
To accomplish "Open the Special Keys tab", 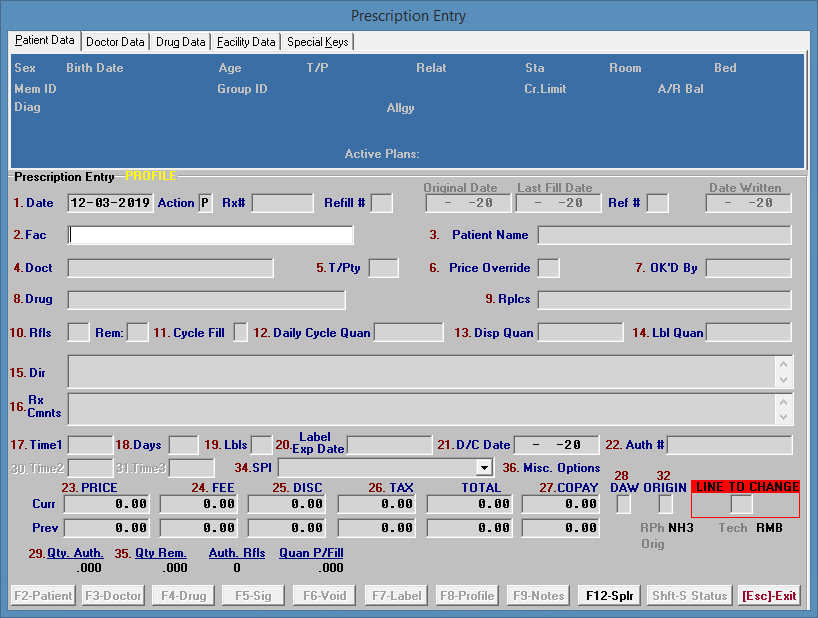I will tap(318, 42).
